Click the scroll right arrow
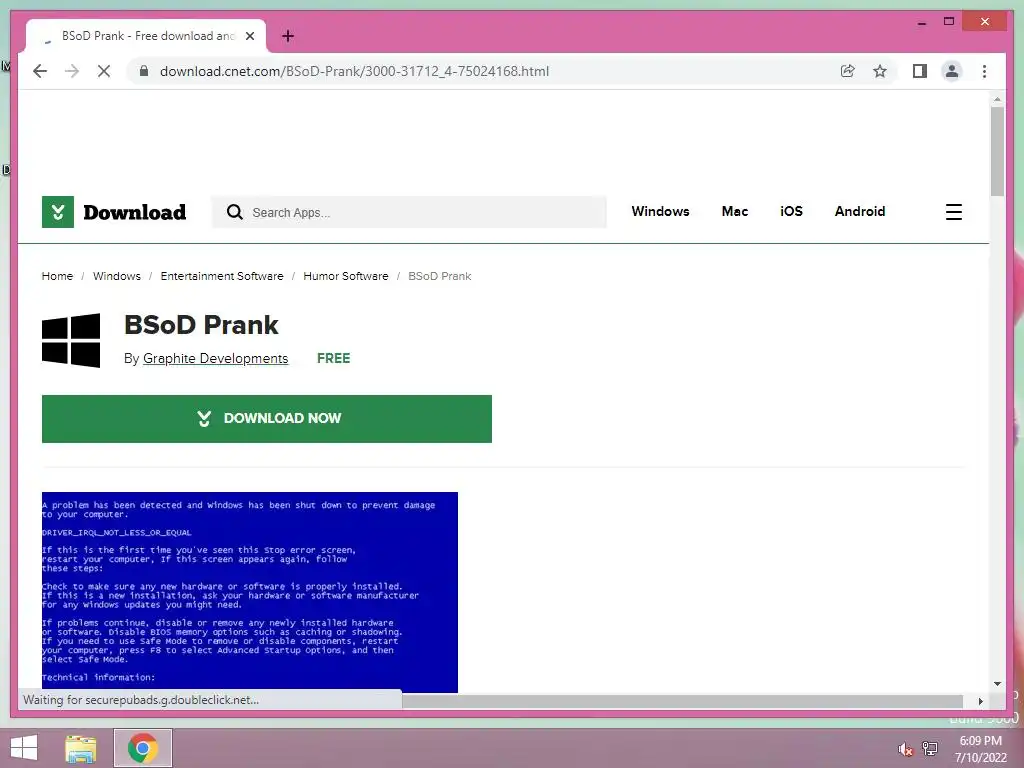The width and height of the screenshot is (1024, 768). click(980, 701)
